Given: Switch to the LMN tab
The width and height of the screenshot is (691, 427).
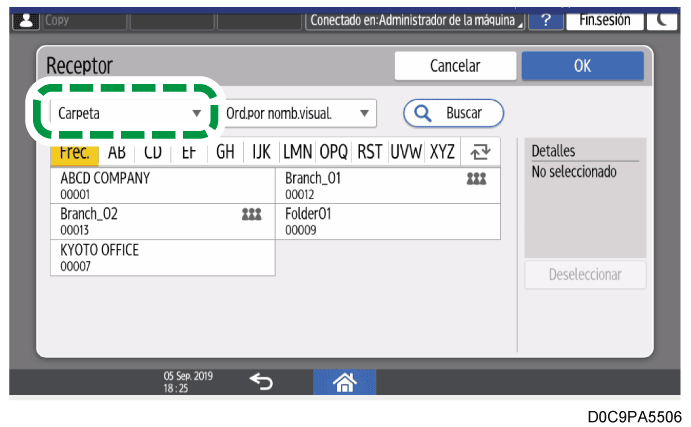Looking at the screenshot, I should coord(298,153).
